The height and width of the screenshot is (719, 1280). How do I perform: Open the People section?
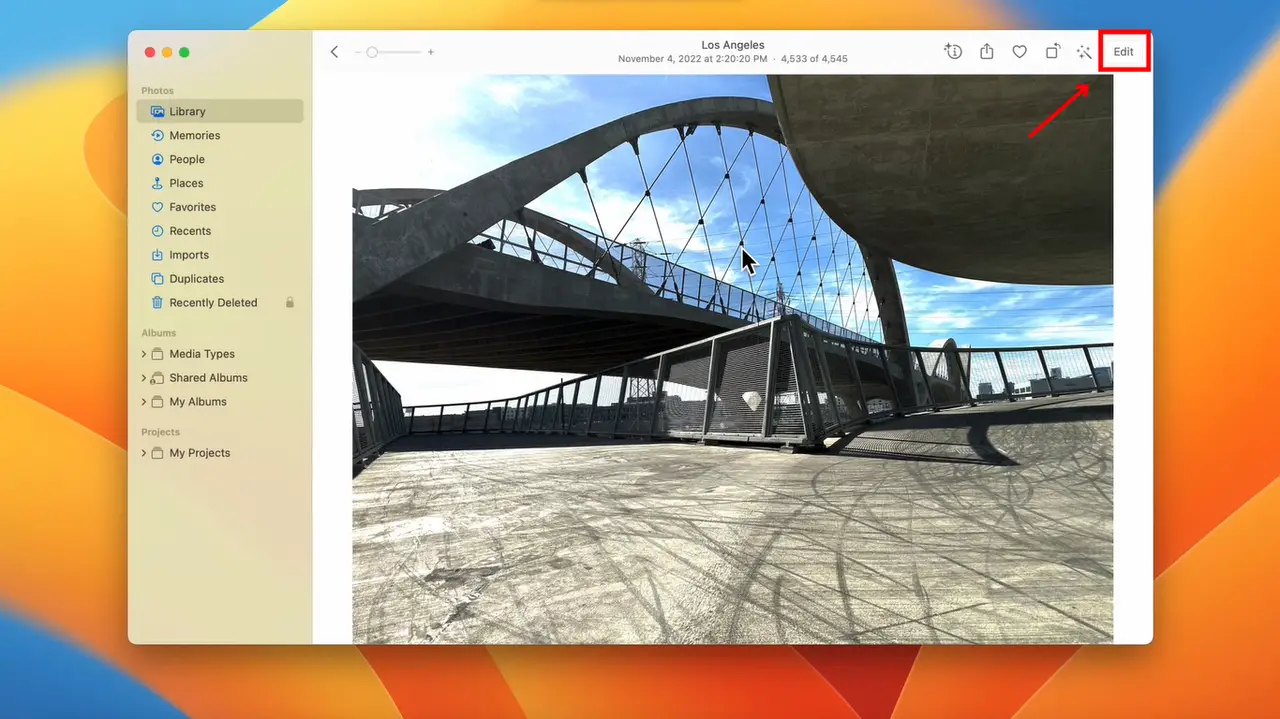(x=187, y=159)
